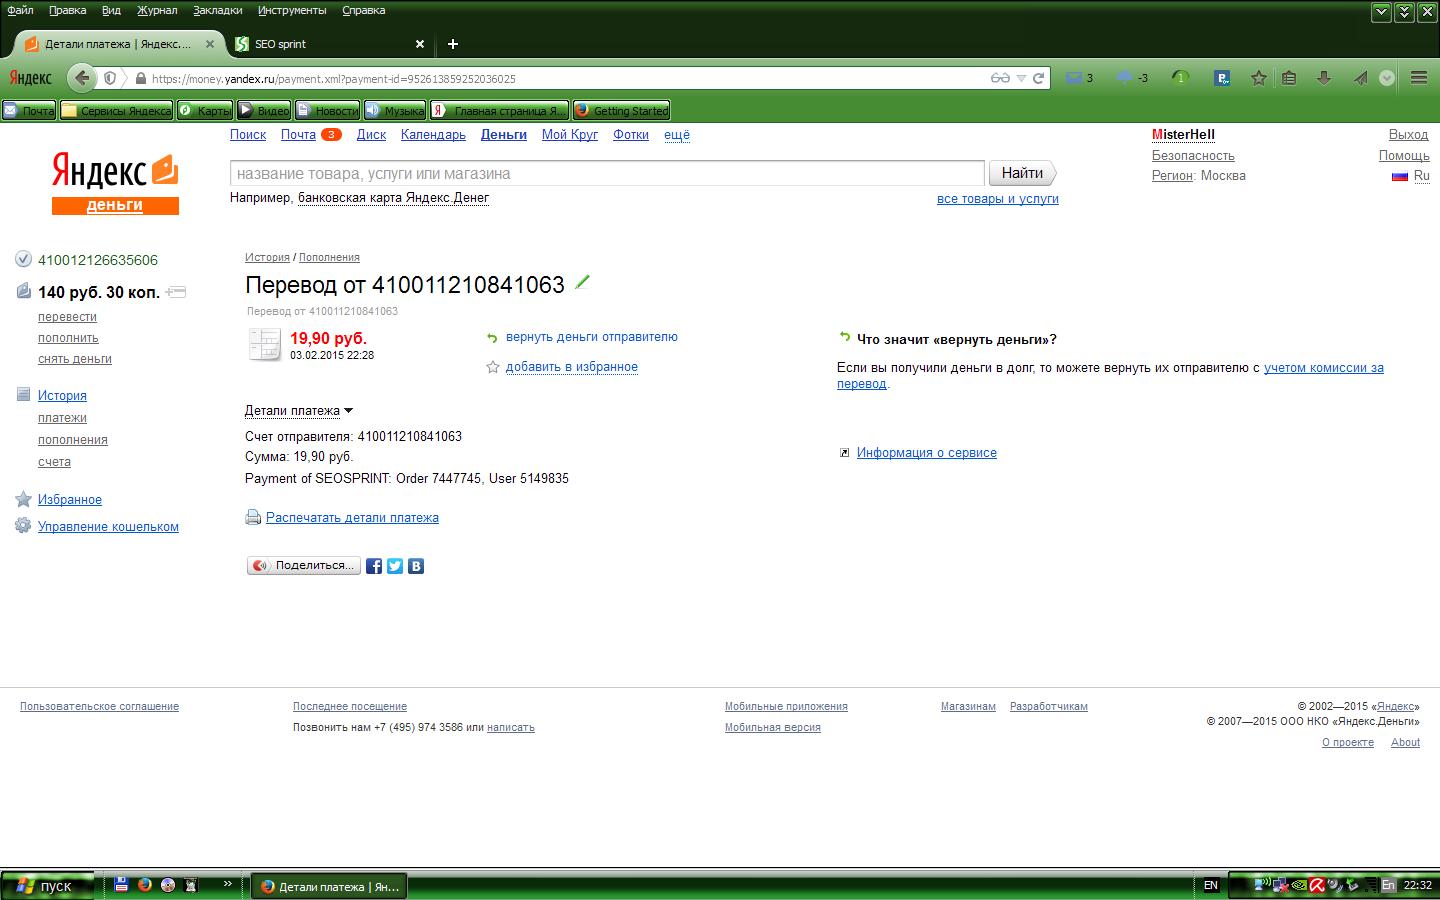Click the green return arrow next to 'вернуть деньги отправителю'
This screenshot has width=1440, height=900.
pyautogui.click(x=492, y=338)
